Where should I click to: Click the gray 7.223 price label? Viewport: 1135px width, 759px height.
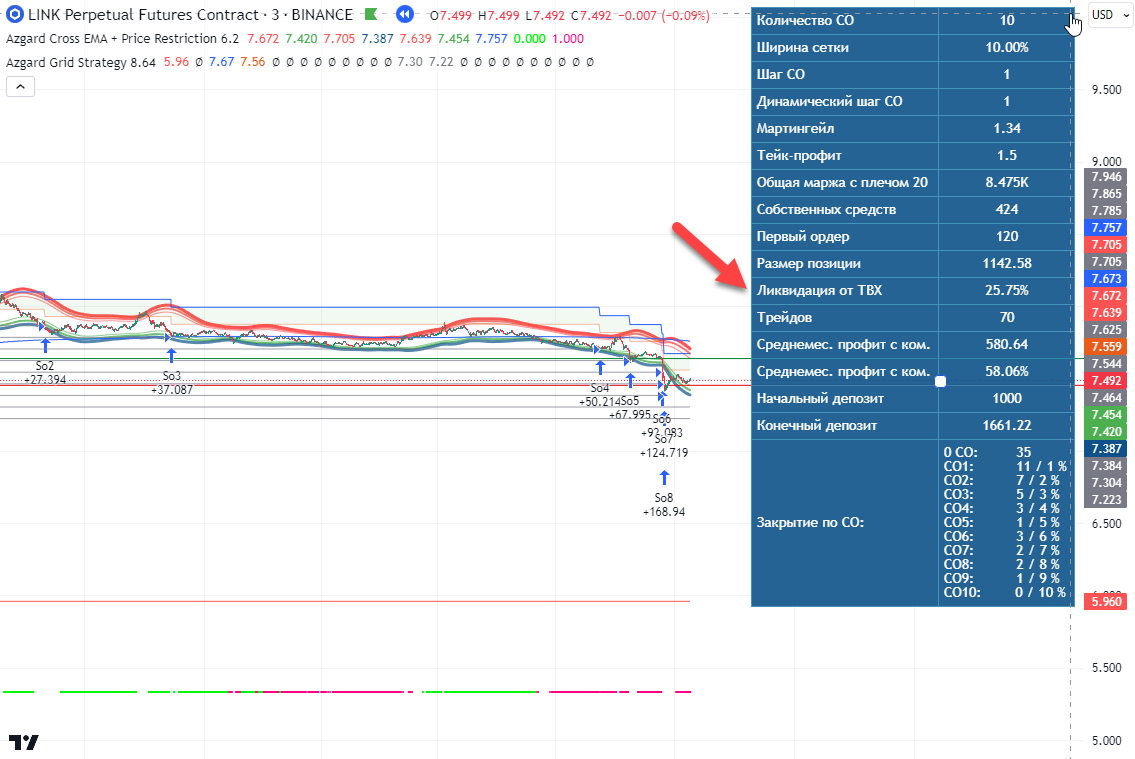tap(1105, 499)
